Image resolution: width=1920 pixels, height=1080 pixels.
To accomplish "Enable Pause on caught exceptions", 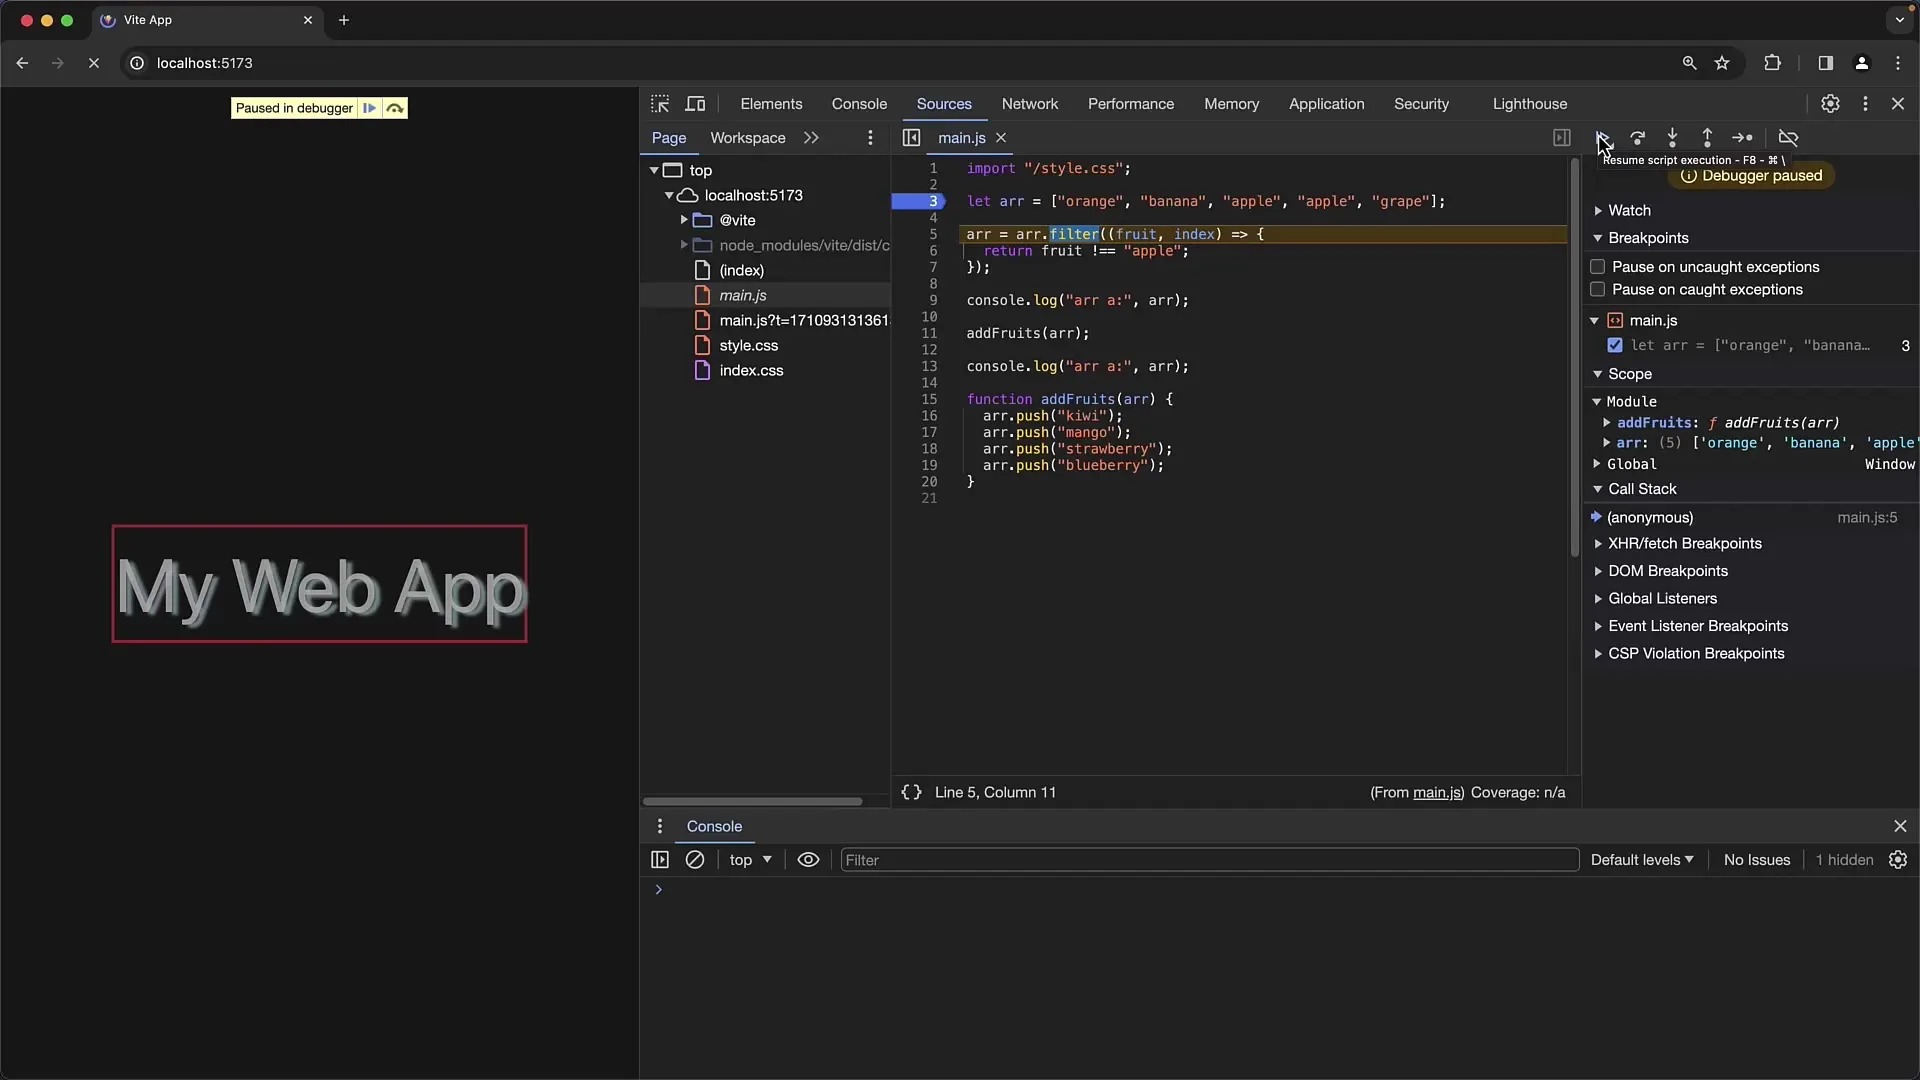I will 1598,290.
